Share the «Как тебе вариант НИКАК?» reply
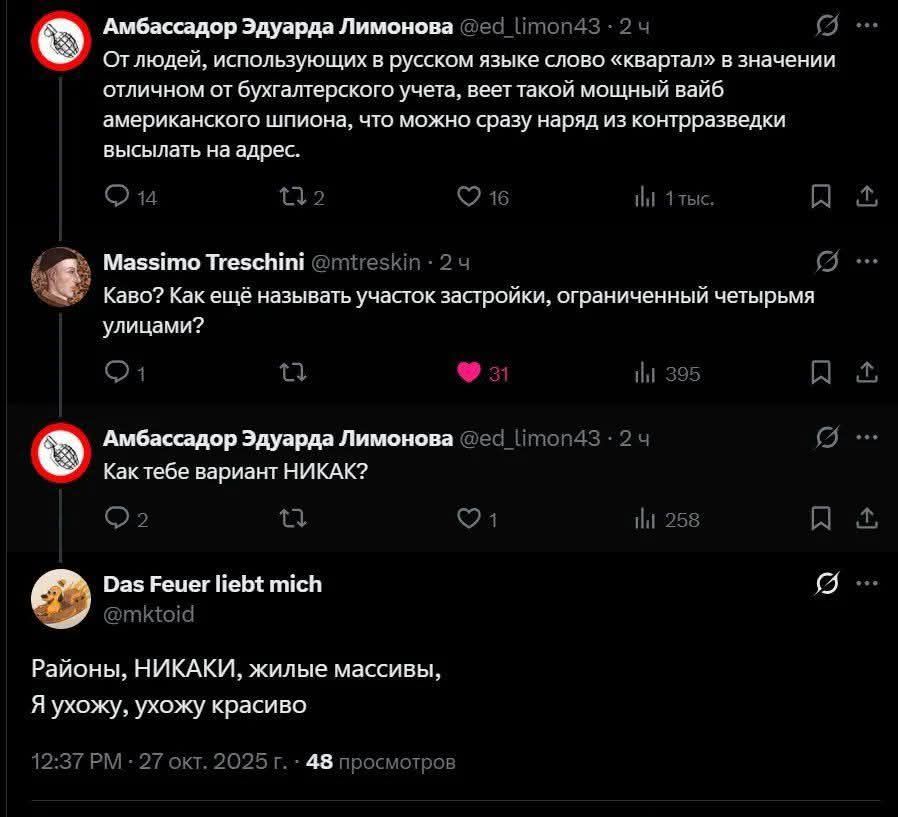 [x=866, y=519]
